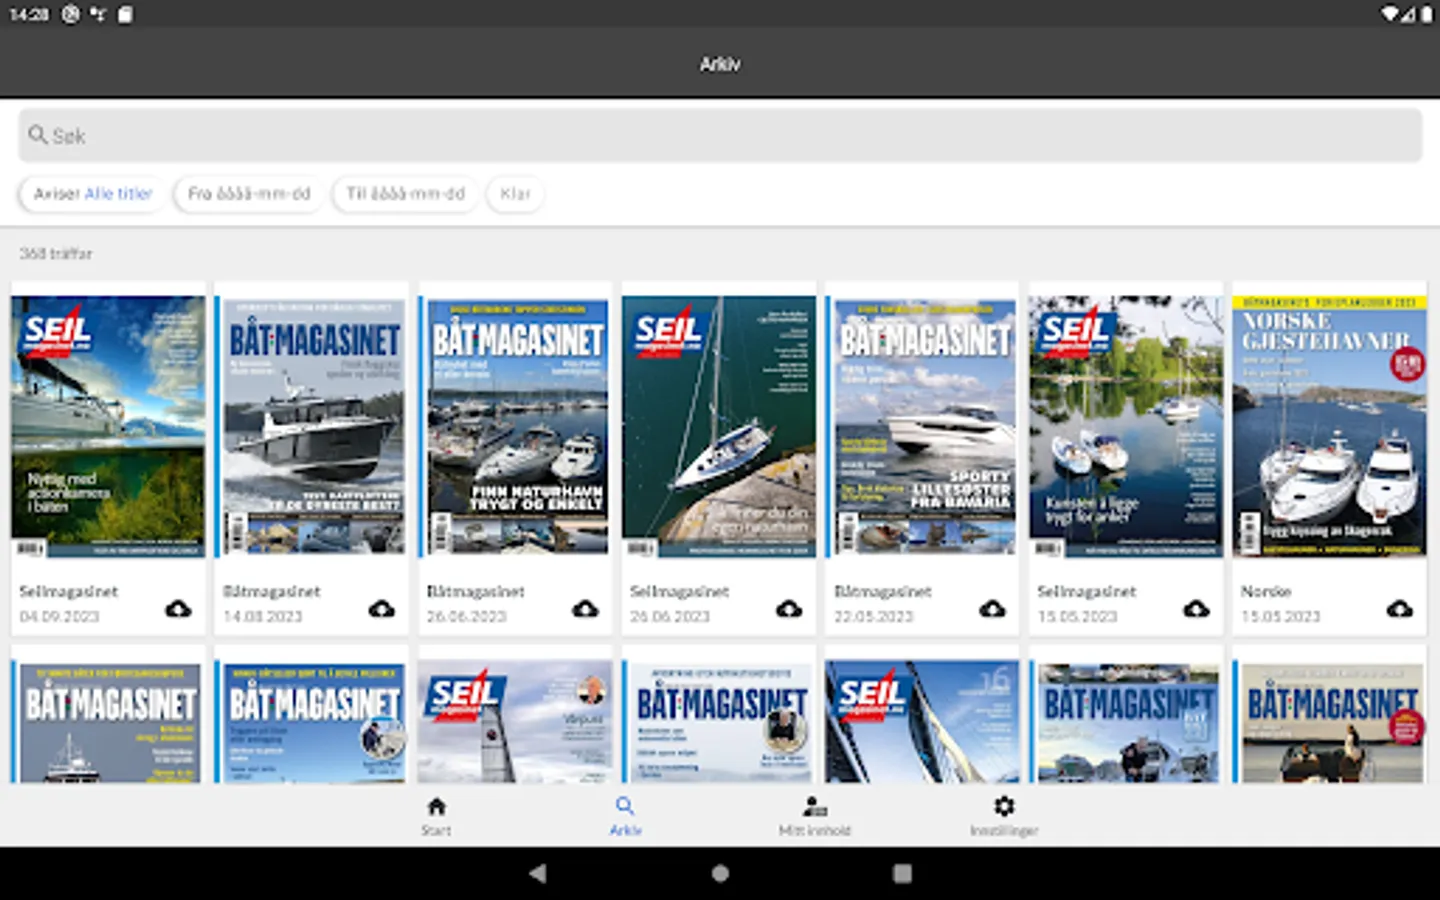Screen dimensions: 1440x900
Task: Download Båtmagasinet 22.05.2023 issue via cloud icon
Action: tap(992, 608)
